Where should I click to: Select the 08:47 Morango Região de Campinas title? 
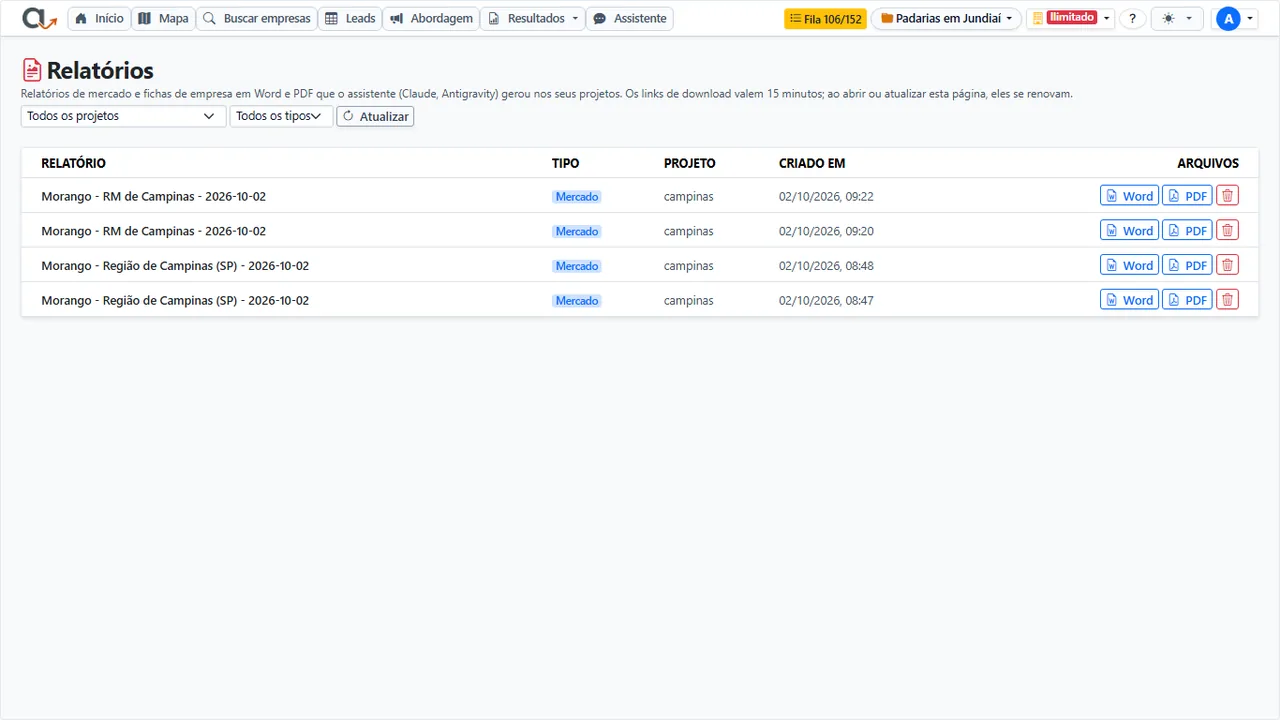(x=175, y=300)
